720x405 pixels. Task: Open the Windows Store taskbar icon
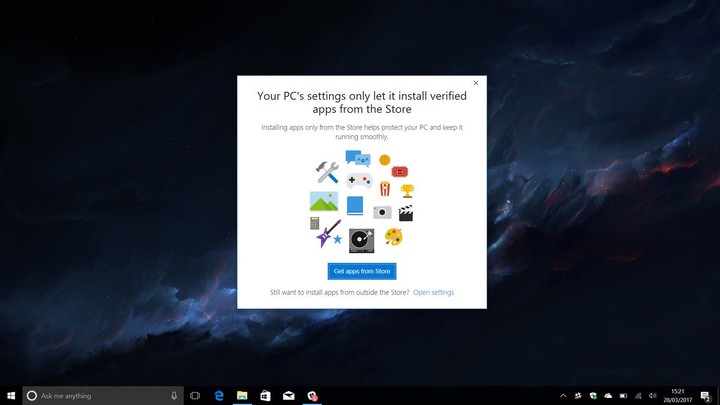(265, 396)
